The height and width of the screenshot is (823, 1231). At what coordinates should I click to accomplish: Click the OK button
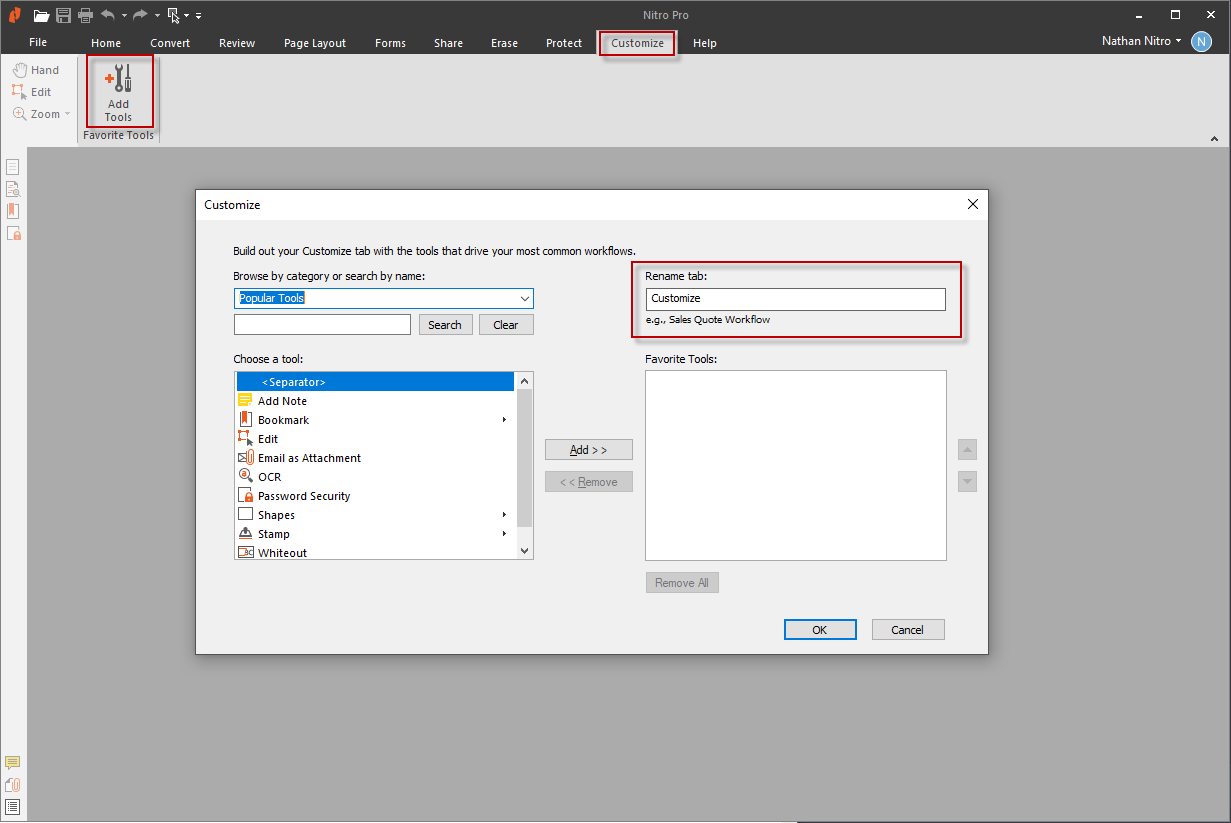coord(819,630)
